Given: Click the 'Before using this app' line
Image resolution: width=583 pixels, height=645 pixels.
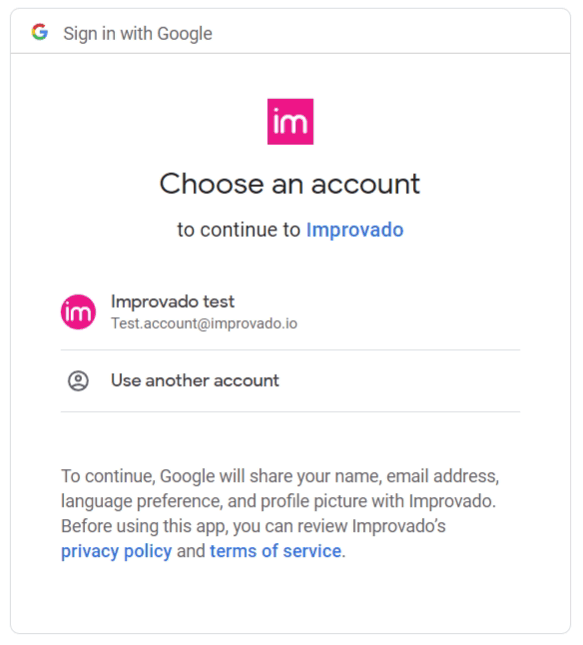Looking at the screenshot, I should (x=253, y=526).
